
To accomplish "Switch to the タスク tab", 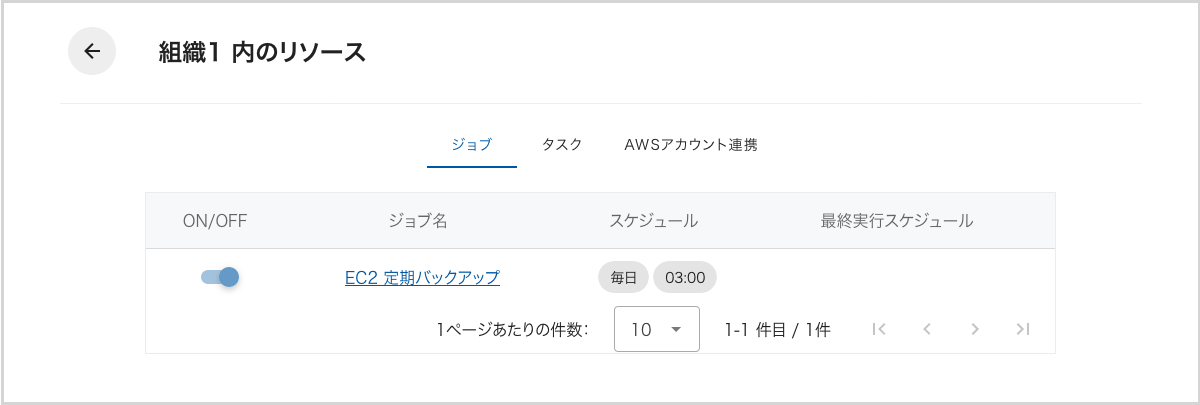I will pyautogui.click(x=562, y=144).
